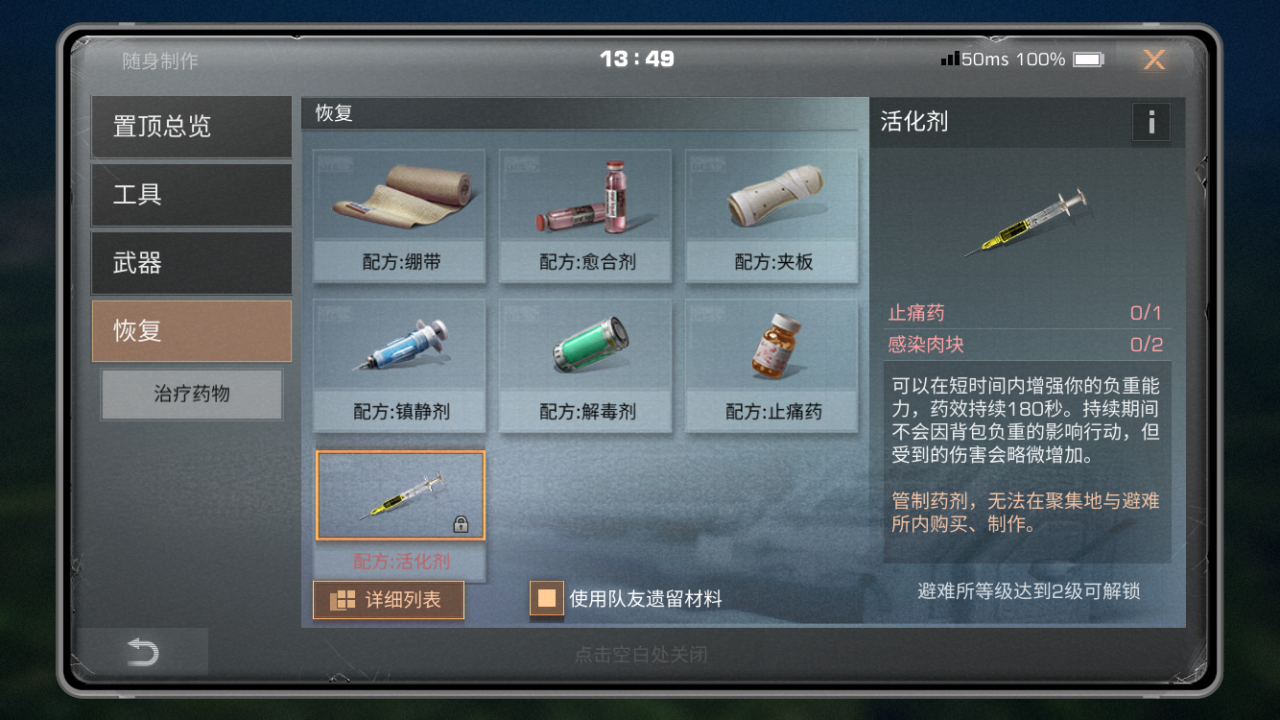Select the 绷带 bandage recipe icon
This screenshot has height=720, width=1280.
tap(399, 216)
